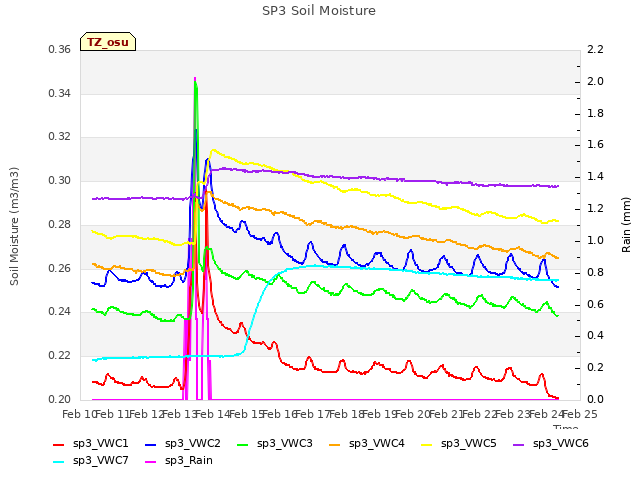Click the 2.0 rain axis tick label

click(596, 82)
